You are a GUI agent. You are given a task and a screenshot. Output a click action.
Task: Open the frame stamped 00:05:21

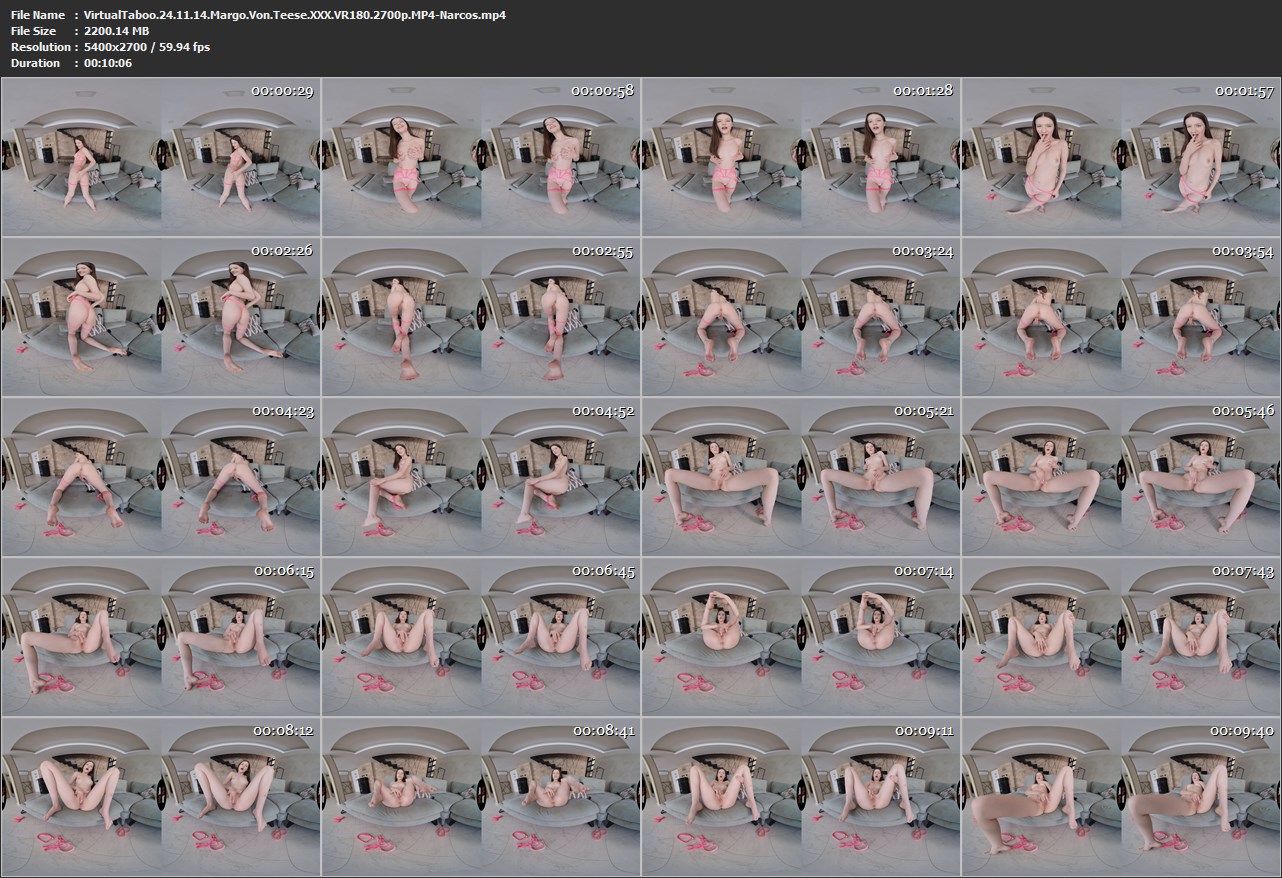point(801,476)
